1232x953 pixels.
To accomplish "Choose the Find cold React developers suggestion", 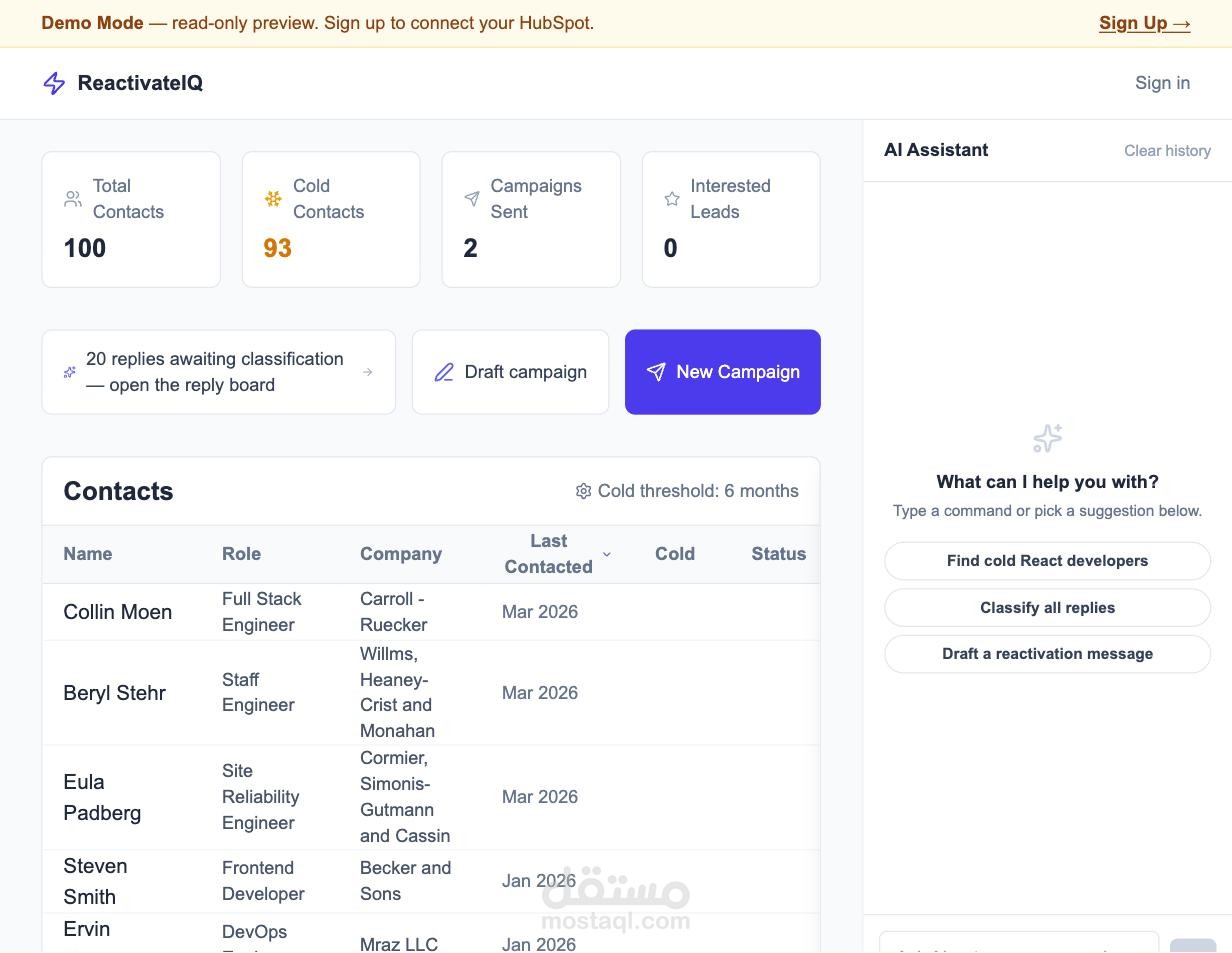I will 1047,561.
